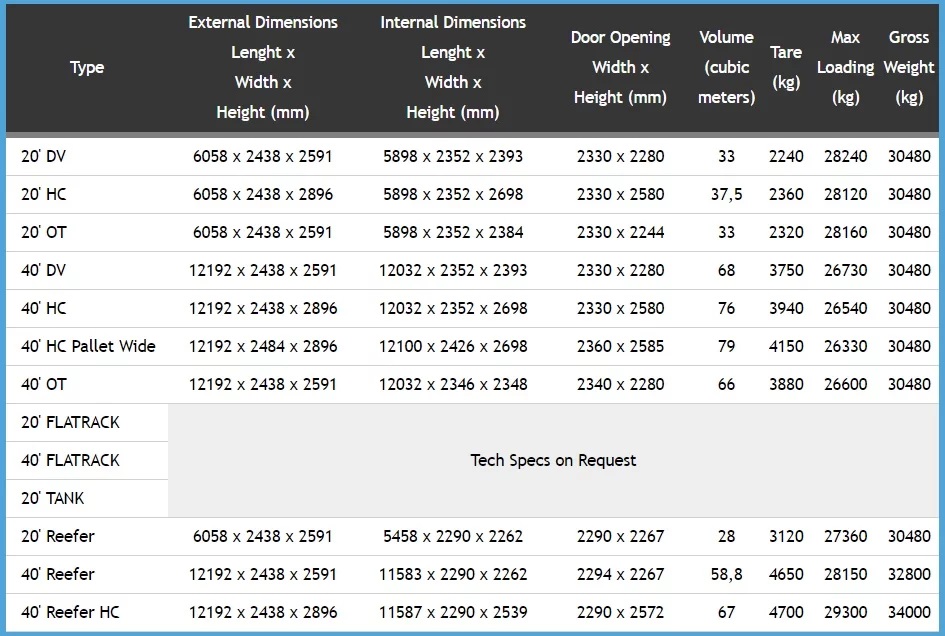Screen dimensions: 945x636
Task: Click the 37,5 volume value
Action: click(x=726, y=194)
